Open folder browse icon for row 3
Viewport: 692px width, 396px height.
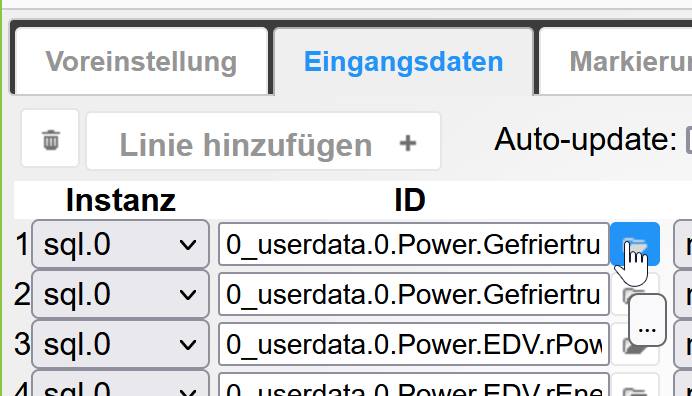[x=635, y=345]
